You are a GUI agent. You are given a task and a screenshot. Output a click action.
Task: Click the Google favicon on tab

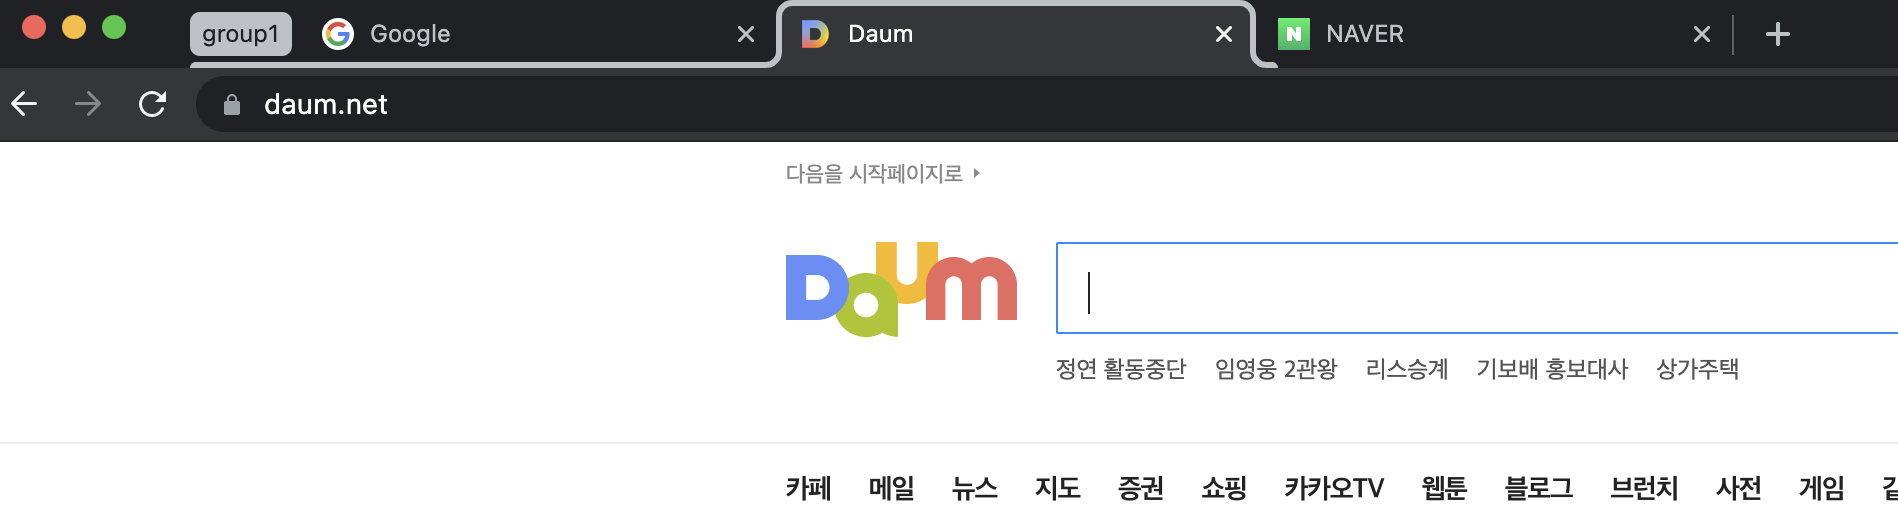pyautogui.click(x=338, y=34)
